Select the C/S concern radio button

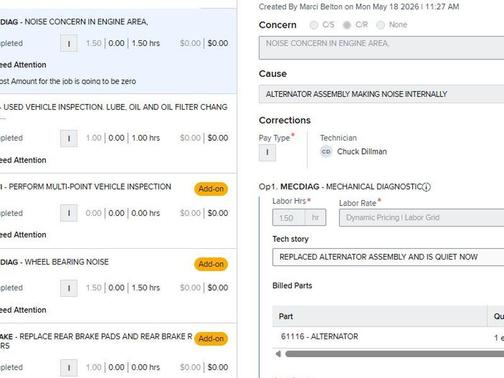(314, 25)
